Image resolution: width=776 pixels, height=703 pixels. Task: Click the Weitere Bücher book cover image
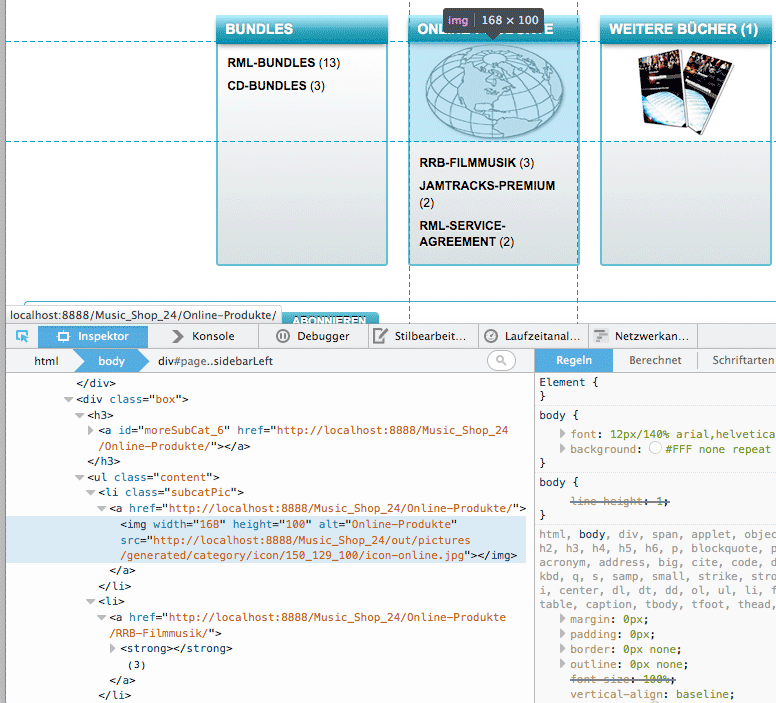(685, 90)
